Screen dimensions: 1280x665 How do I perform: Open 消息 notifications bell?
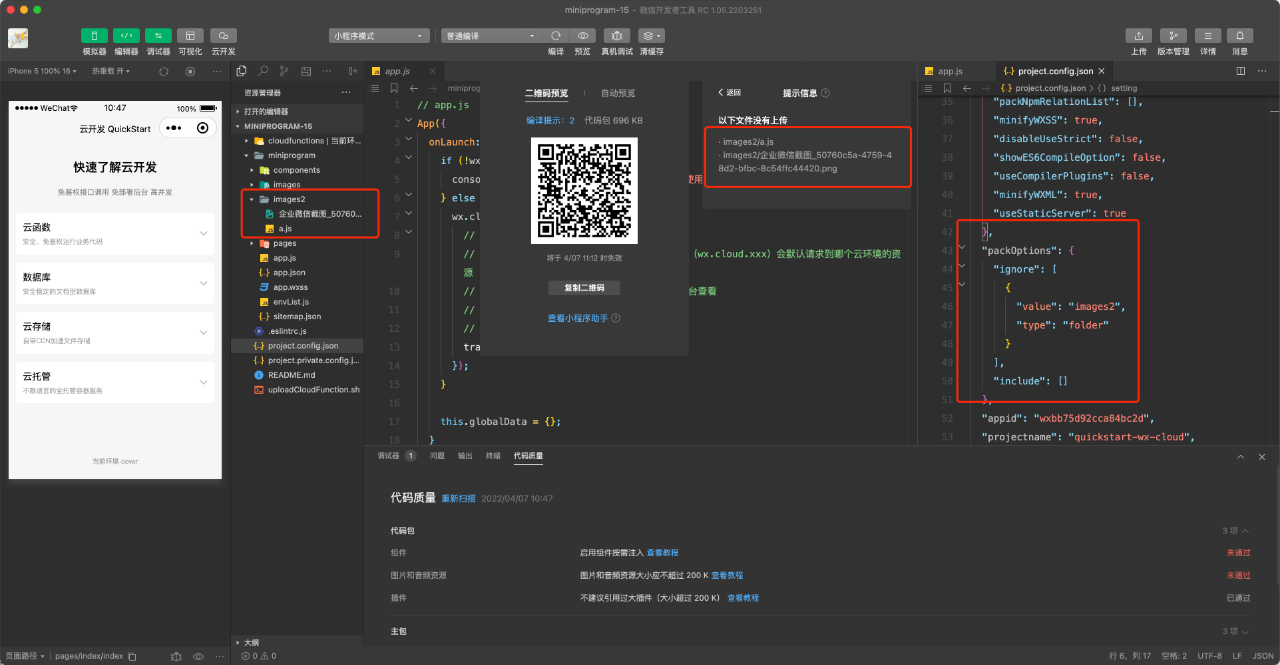tap(1240, 35)
